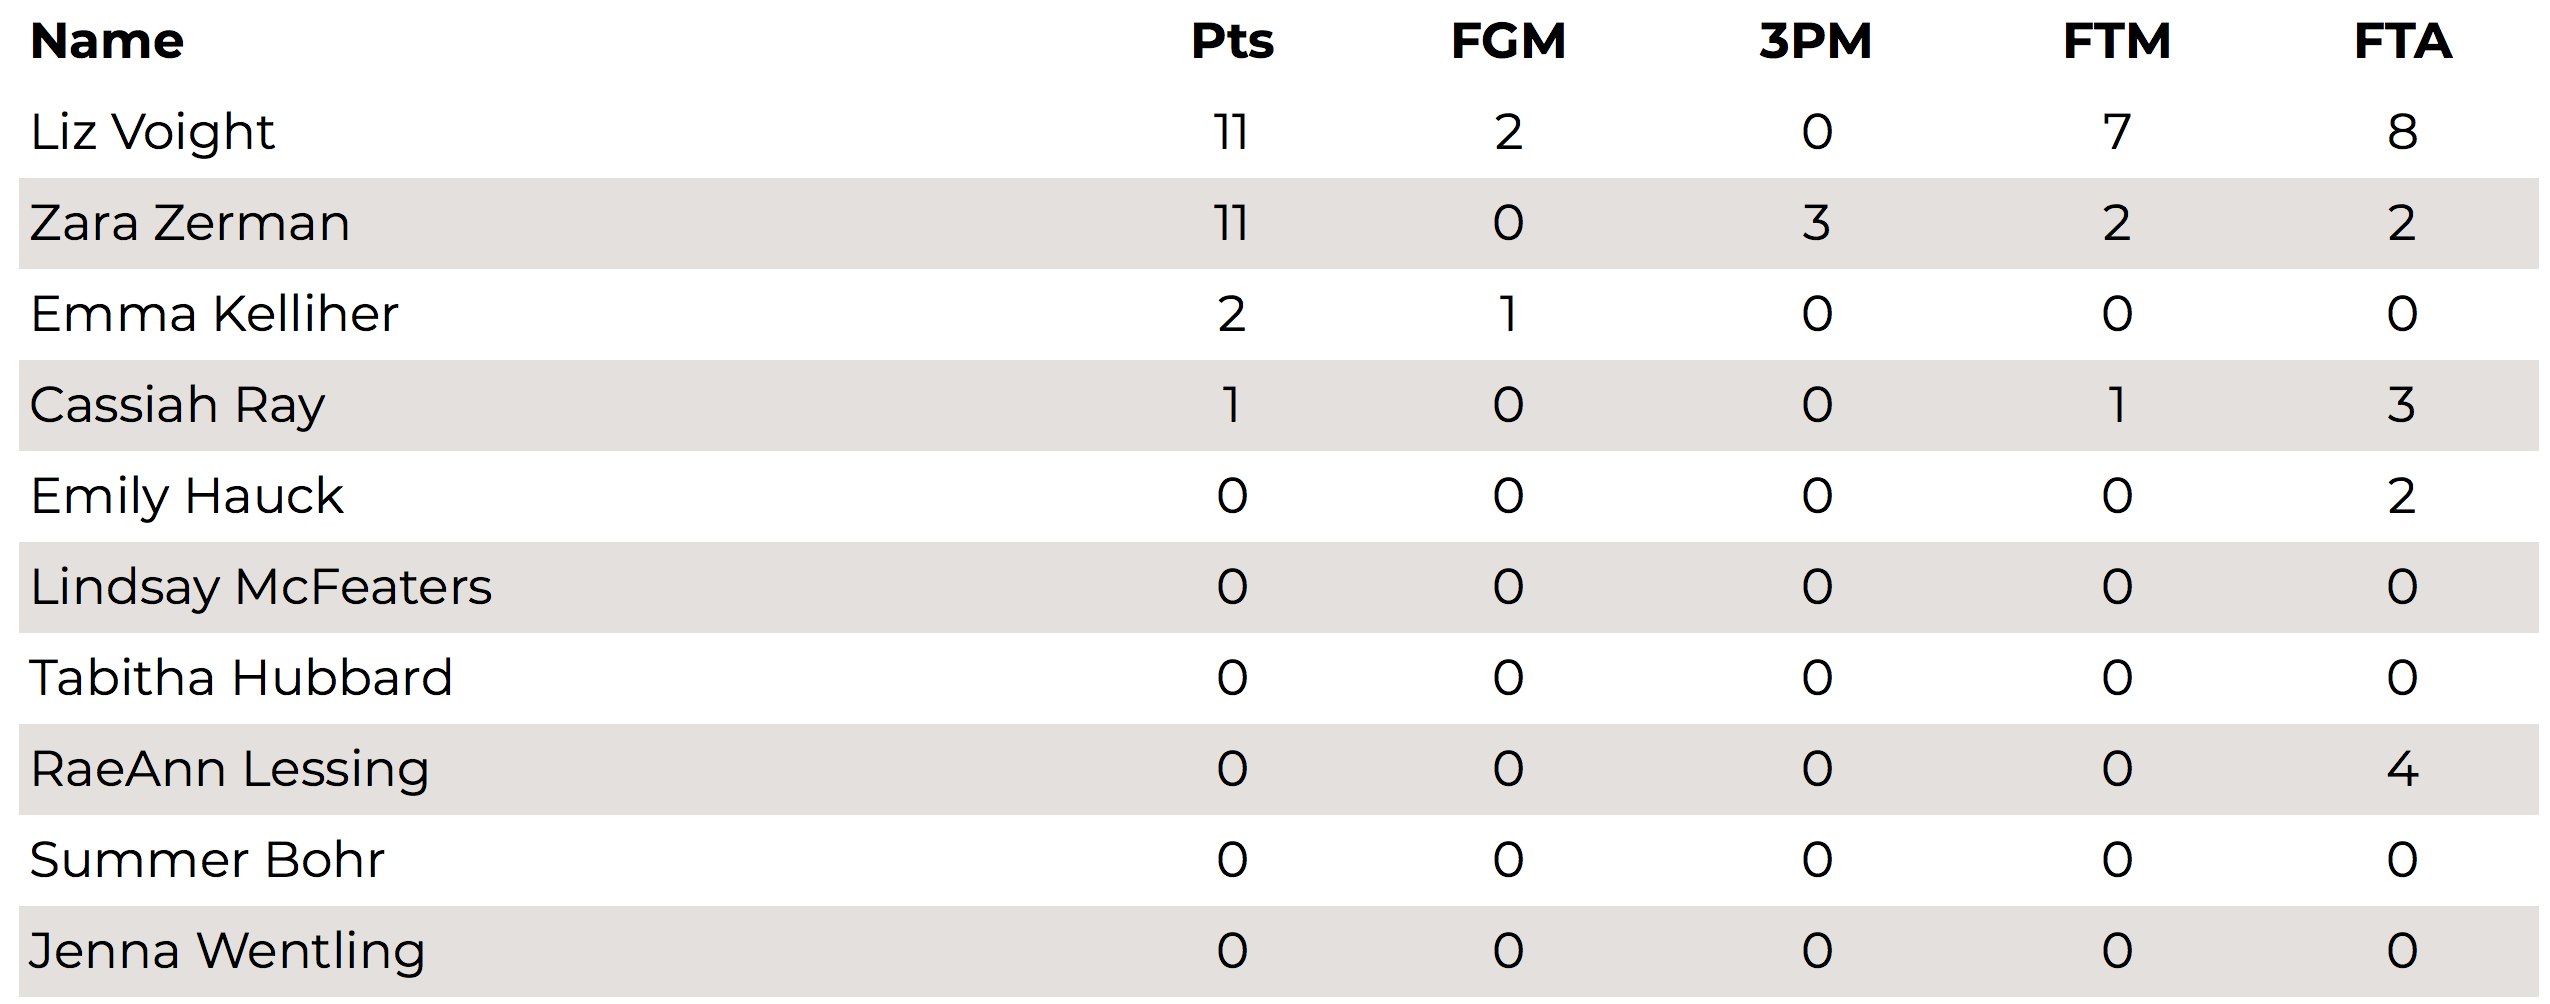Click Jenna Wentling's name
The width and height of the screenshot is (2550, 1004).
coord(227,952)
